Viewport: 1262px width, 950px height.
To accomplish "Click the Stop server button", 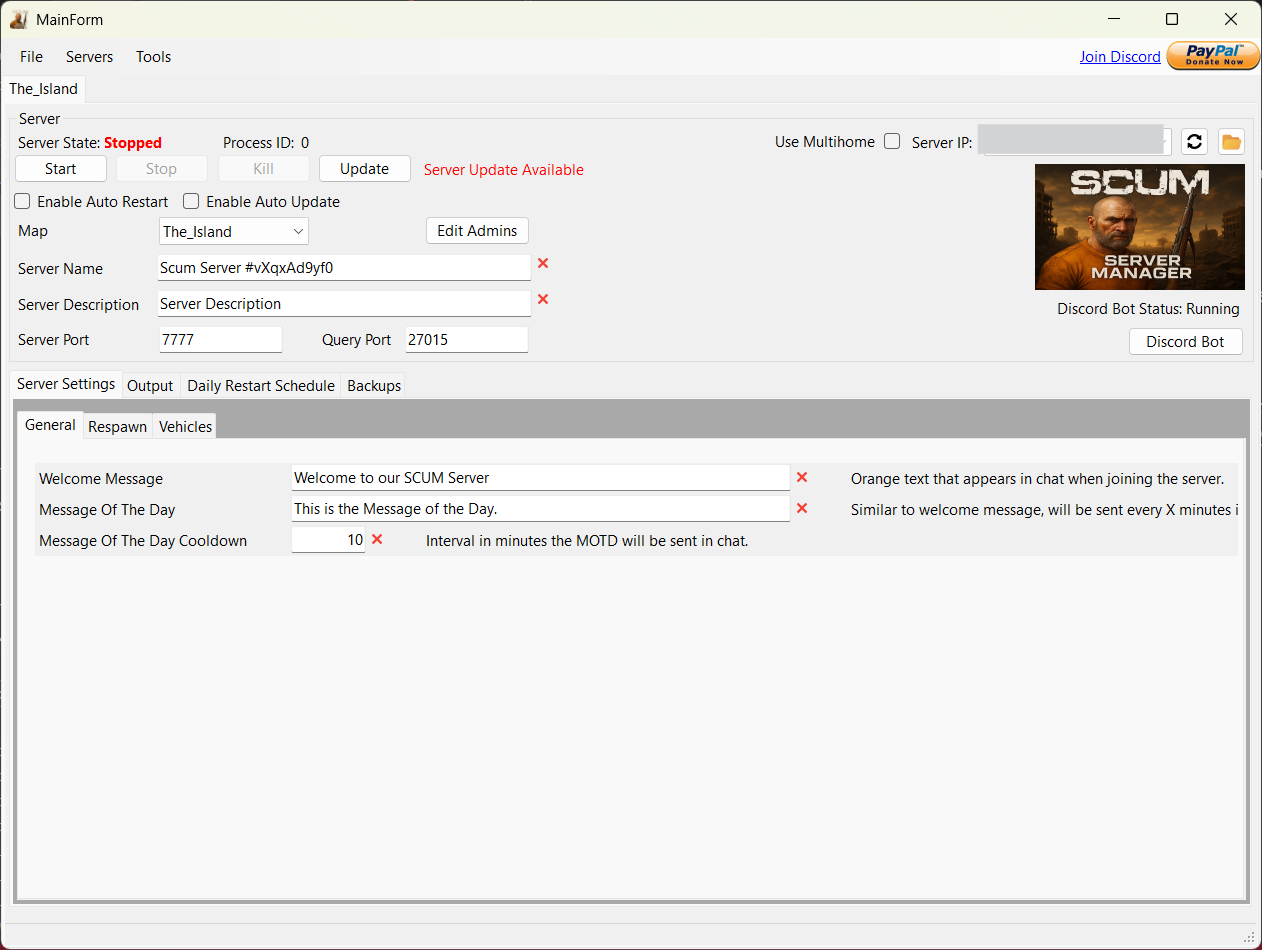I will click(162, 169).
